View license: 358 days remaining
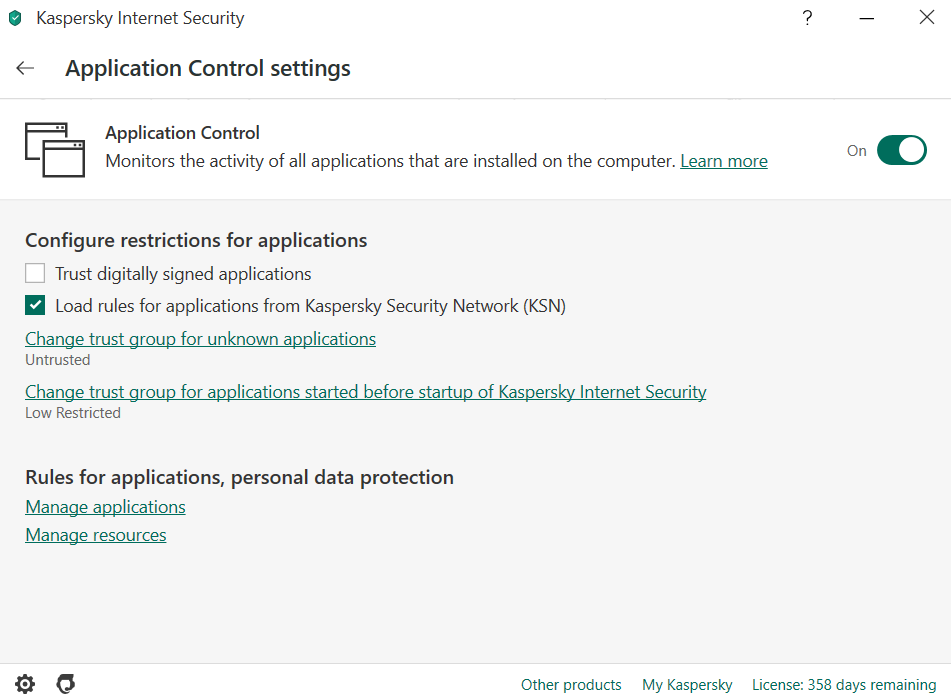 844,685
